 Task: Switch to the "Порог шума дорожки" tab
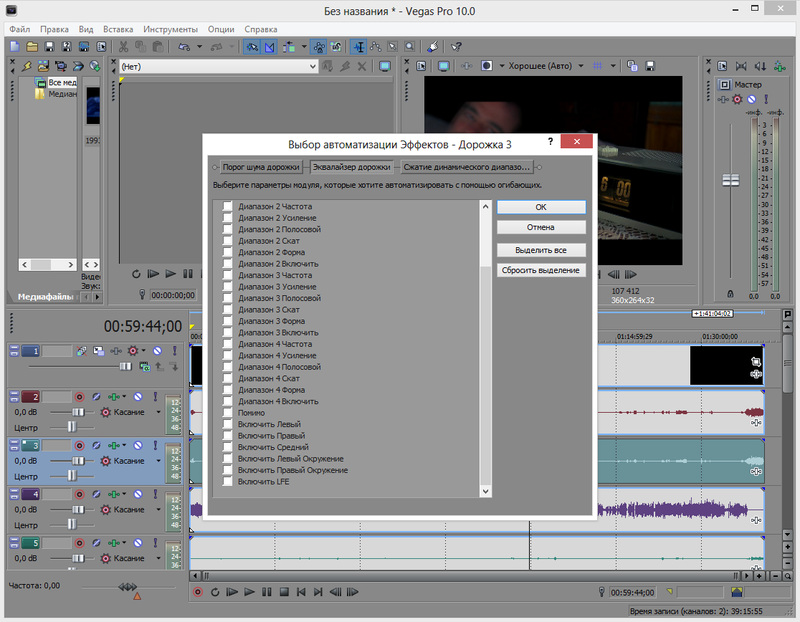tap(260, 167)
